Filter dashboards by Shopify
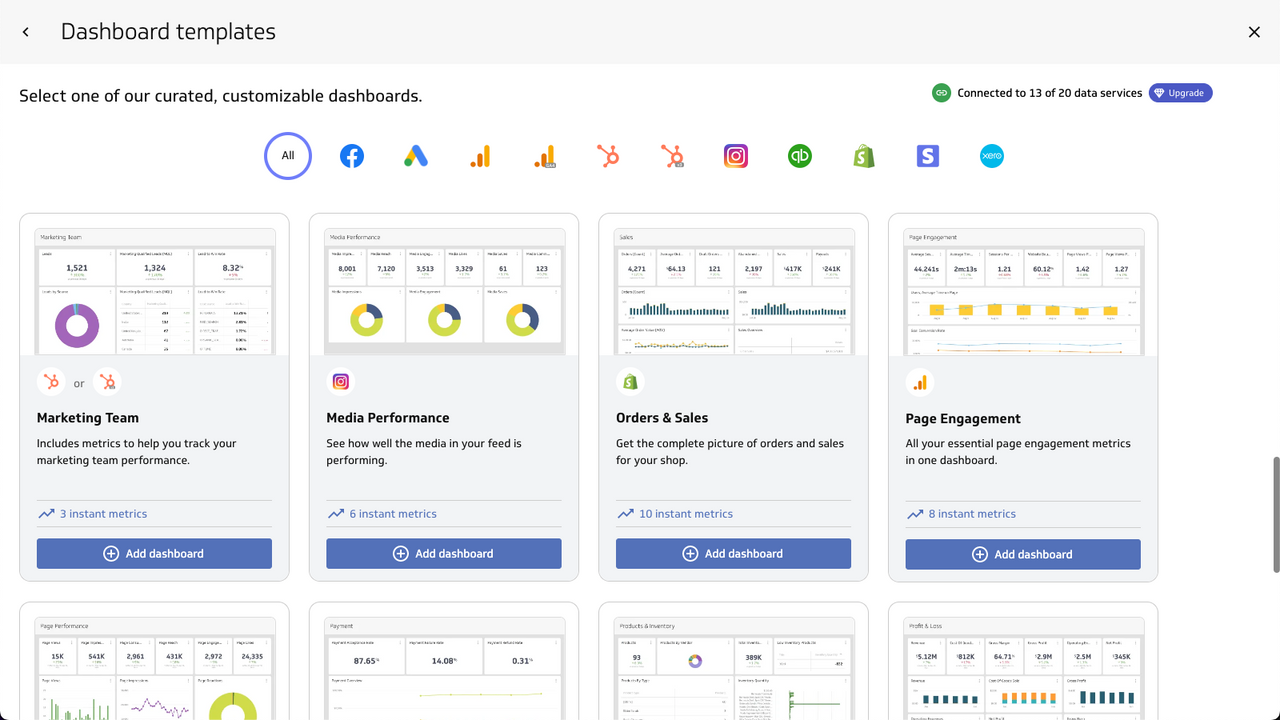1280x720 pixels. click(863, 156)
